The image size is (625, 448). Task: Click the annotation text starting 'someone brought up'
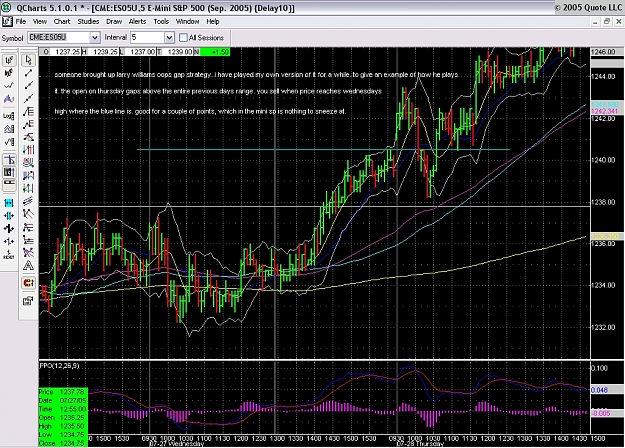[x=256, y=75]
